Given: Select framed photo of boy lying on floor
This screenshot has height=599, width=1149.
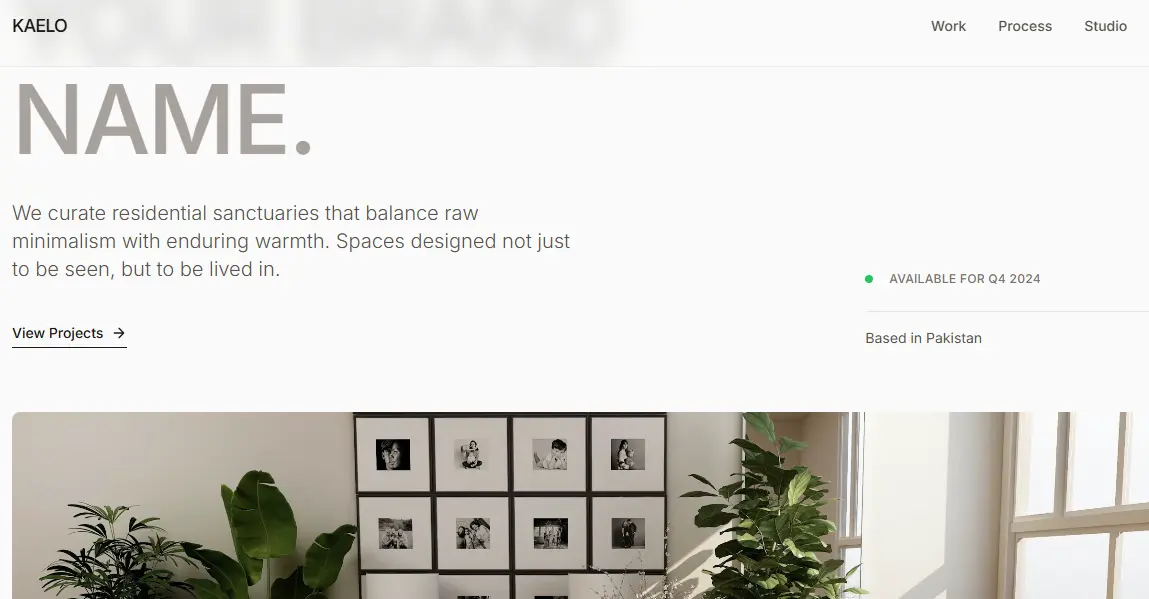Looking at the screenshot, I should [x=550, y=455].
